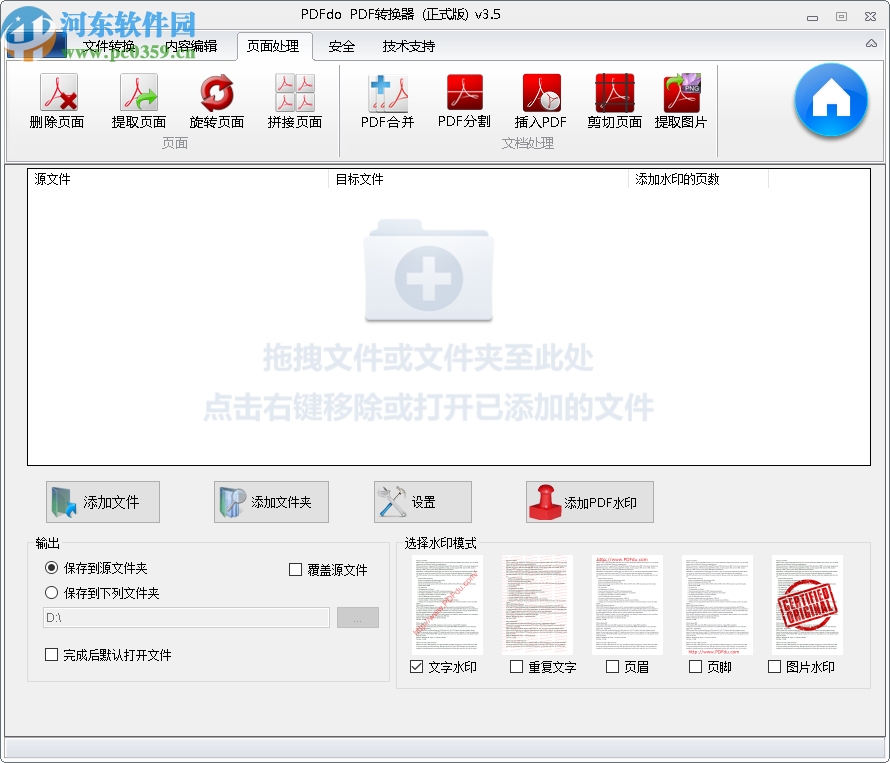The height and width of the screenshot is (763, 890).
Task: Choose the 拼接页面 (Splice Pages) tool
Action: tap(294, 100)
